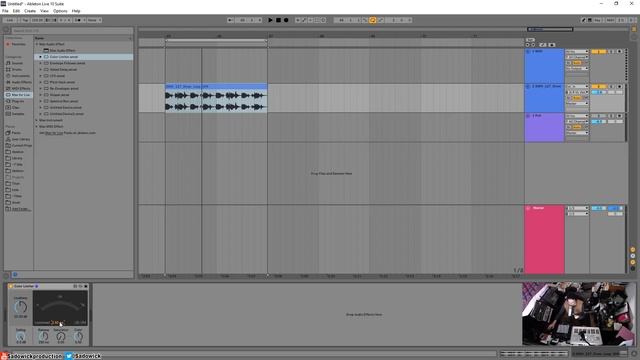Click the Release knob on Color Limiter
Image resolution: width=640 pixels, height=360 pixels.
point(43,337)
